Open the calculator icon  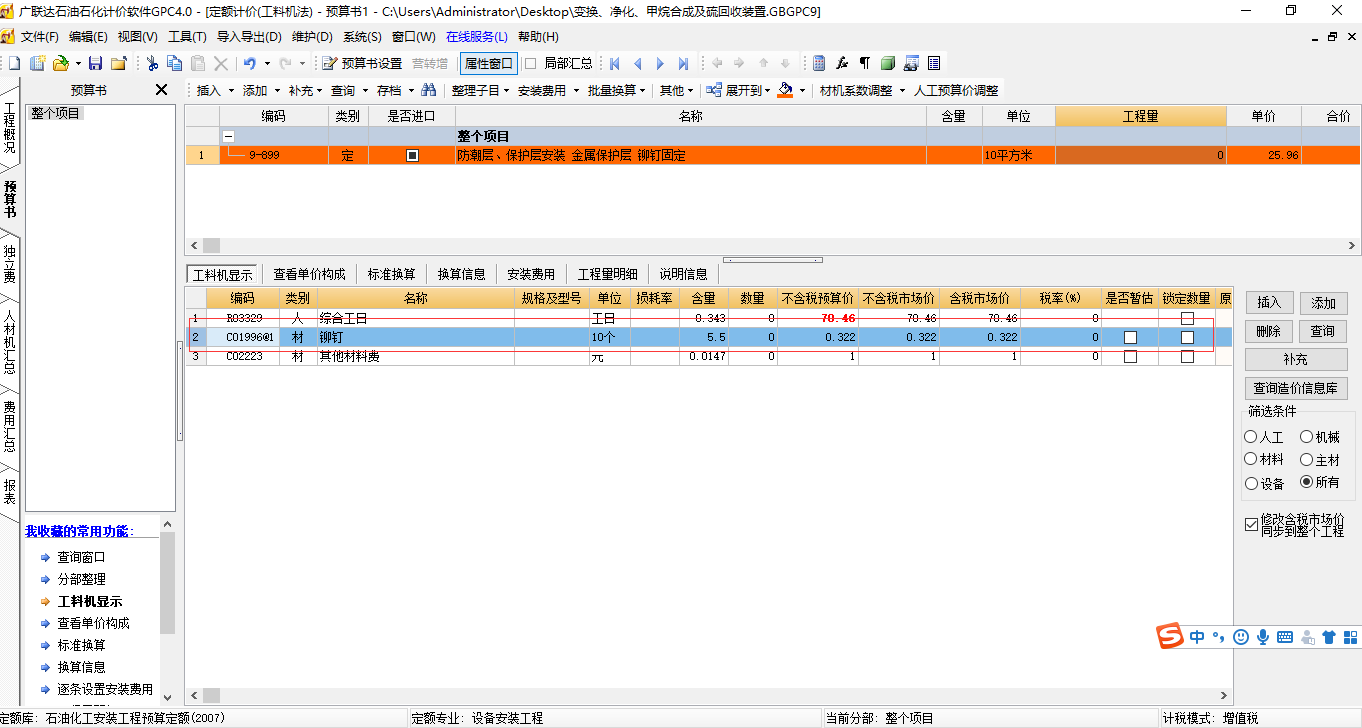click(819, 63)
